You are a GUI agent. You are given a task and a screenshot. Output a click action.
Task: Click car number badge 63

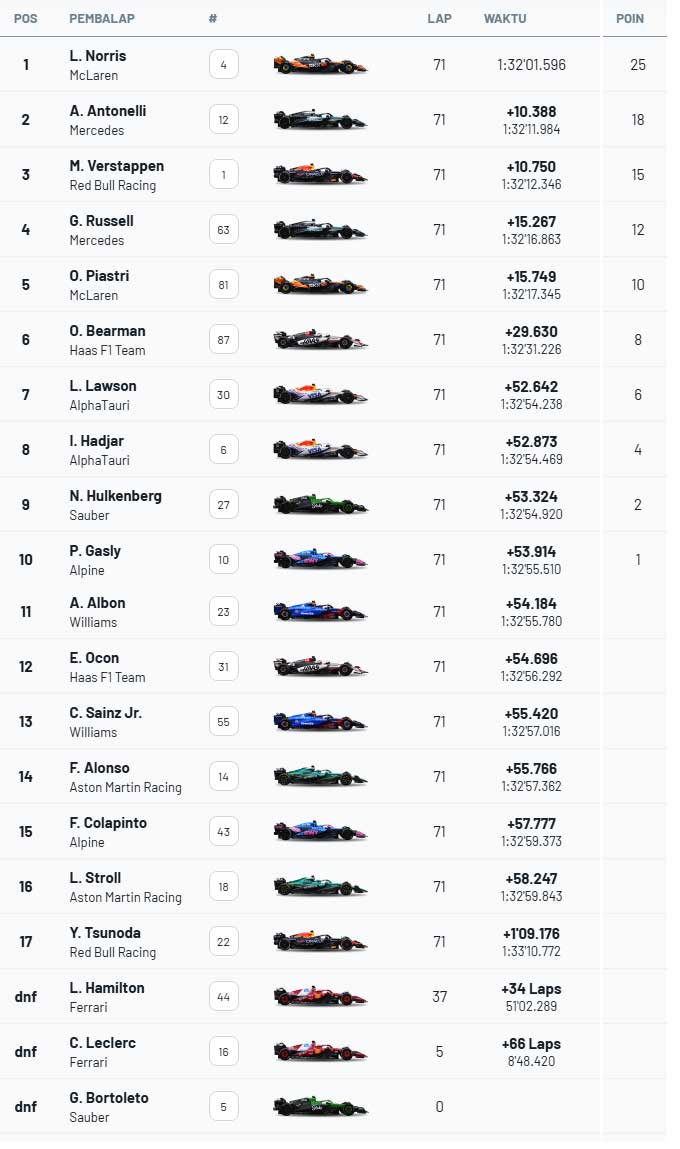[223, 230]
